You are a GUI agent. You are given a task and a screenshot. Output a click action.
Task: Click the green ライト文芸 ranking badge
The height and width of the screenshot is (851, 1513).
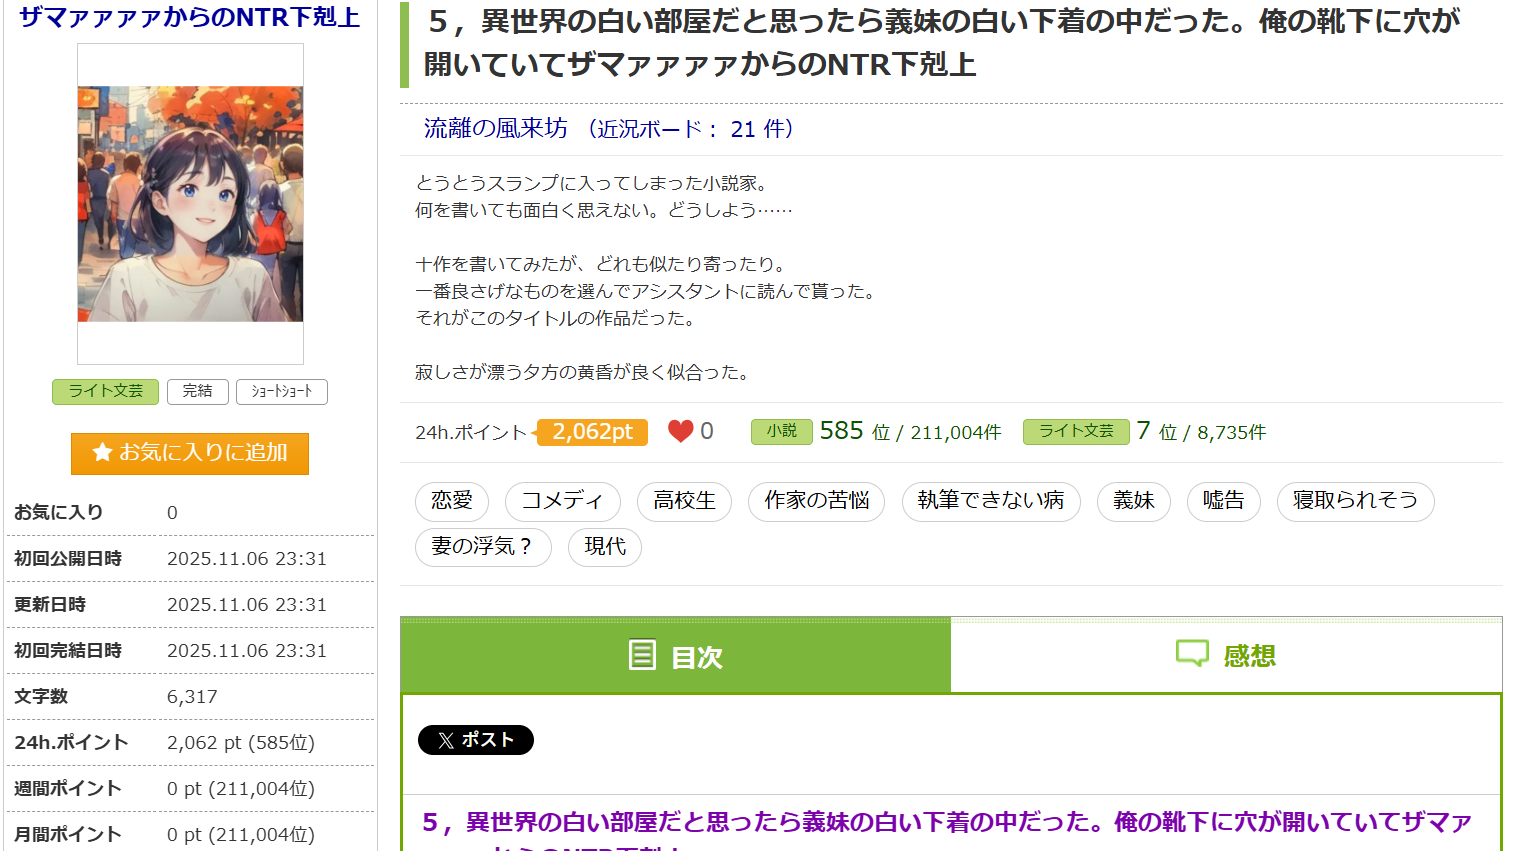click(1075, 431)
